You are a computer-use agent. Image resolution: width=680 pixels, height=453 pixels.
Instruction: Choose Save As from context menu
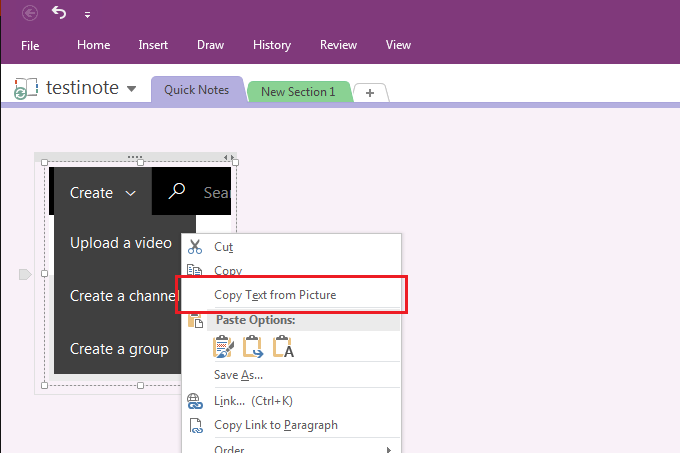click(x=239, y=375)
